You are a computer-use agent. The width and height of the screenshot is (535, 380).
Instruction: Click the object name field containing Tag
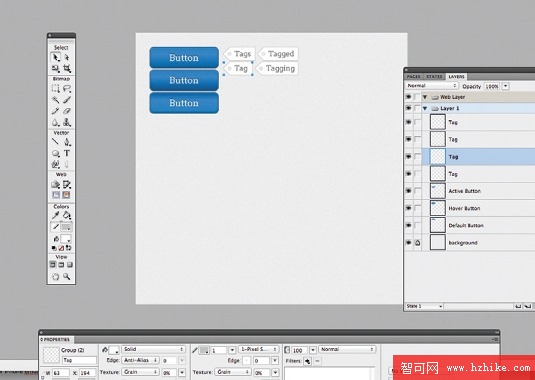(x=79, y=360)
